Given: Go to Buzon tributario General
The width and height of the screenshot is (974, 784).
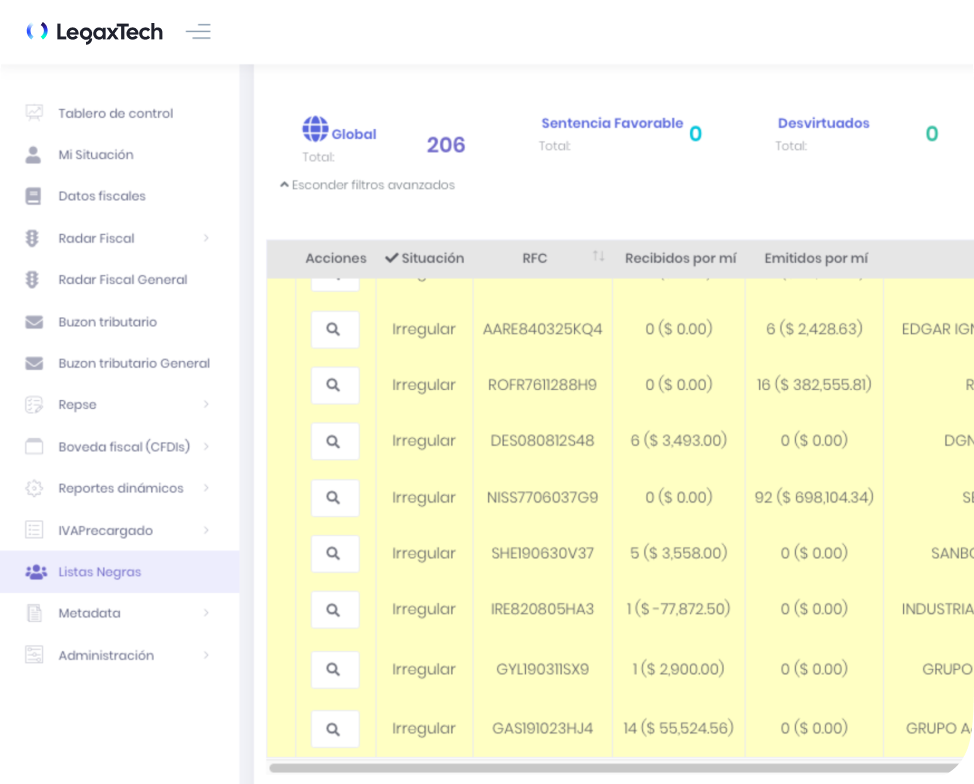Looking at the screenshot, I should pos(134,363).
